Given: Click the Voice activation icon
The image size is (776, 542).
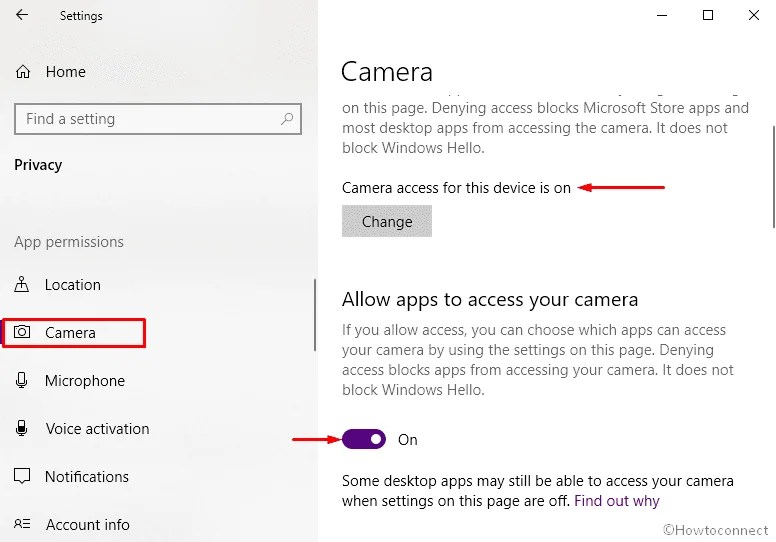Looking at the screenshot, I should pyautogui.click(x=21, y=428).
